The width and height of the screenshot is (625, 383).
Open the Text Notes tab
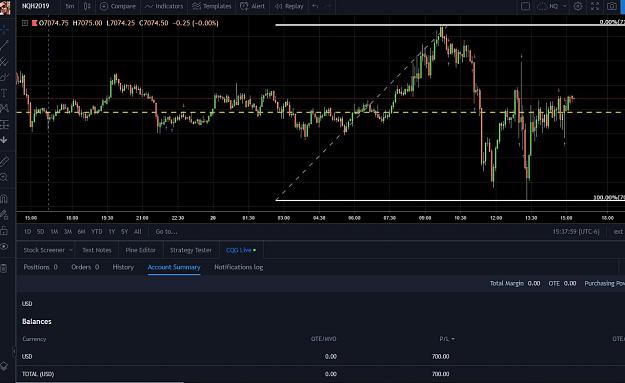(x=96, y=250)
